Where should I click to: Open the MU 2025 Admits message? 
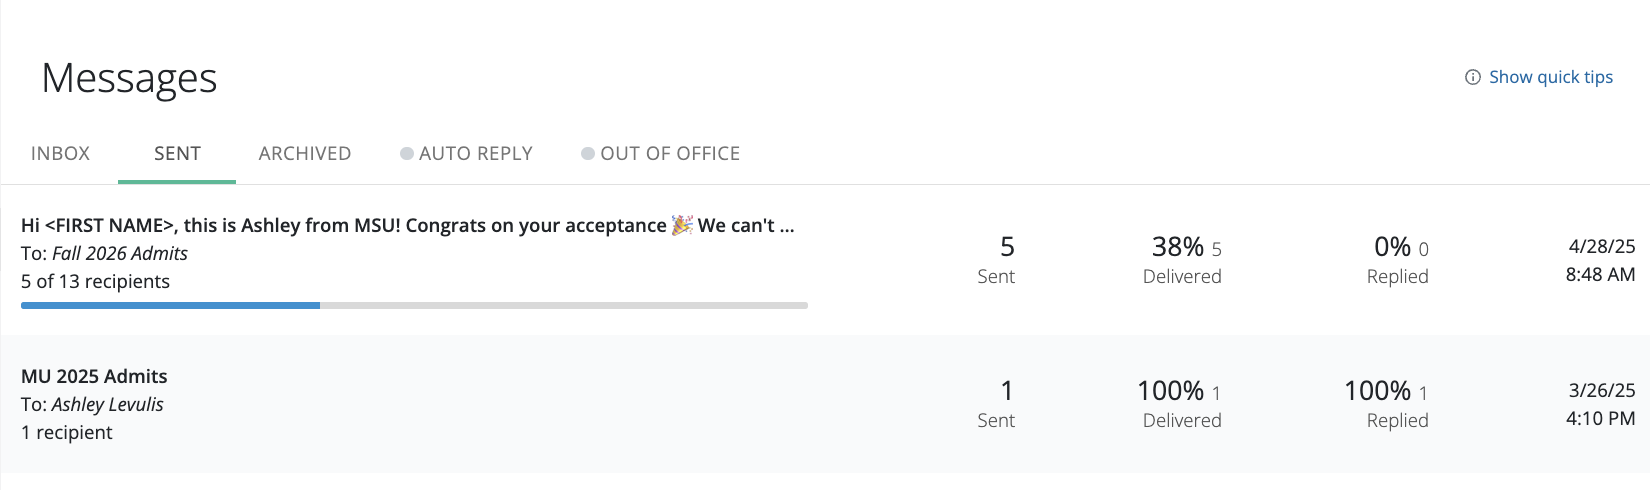point(94,377)
